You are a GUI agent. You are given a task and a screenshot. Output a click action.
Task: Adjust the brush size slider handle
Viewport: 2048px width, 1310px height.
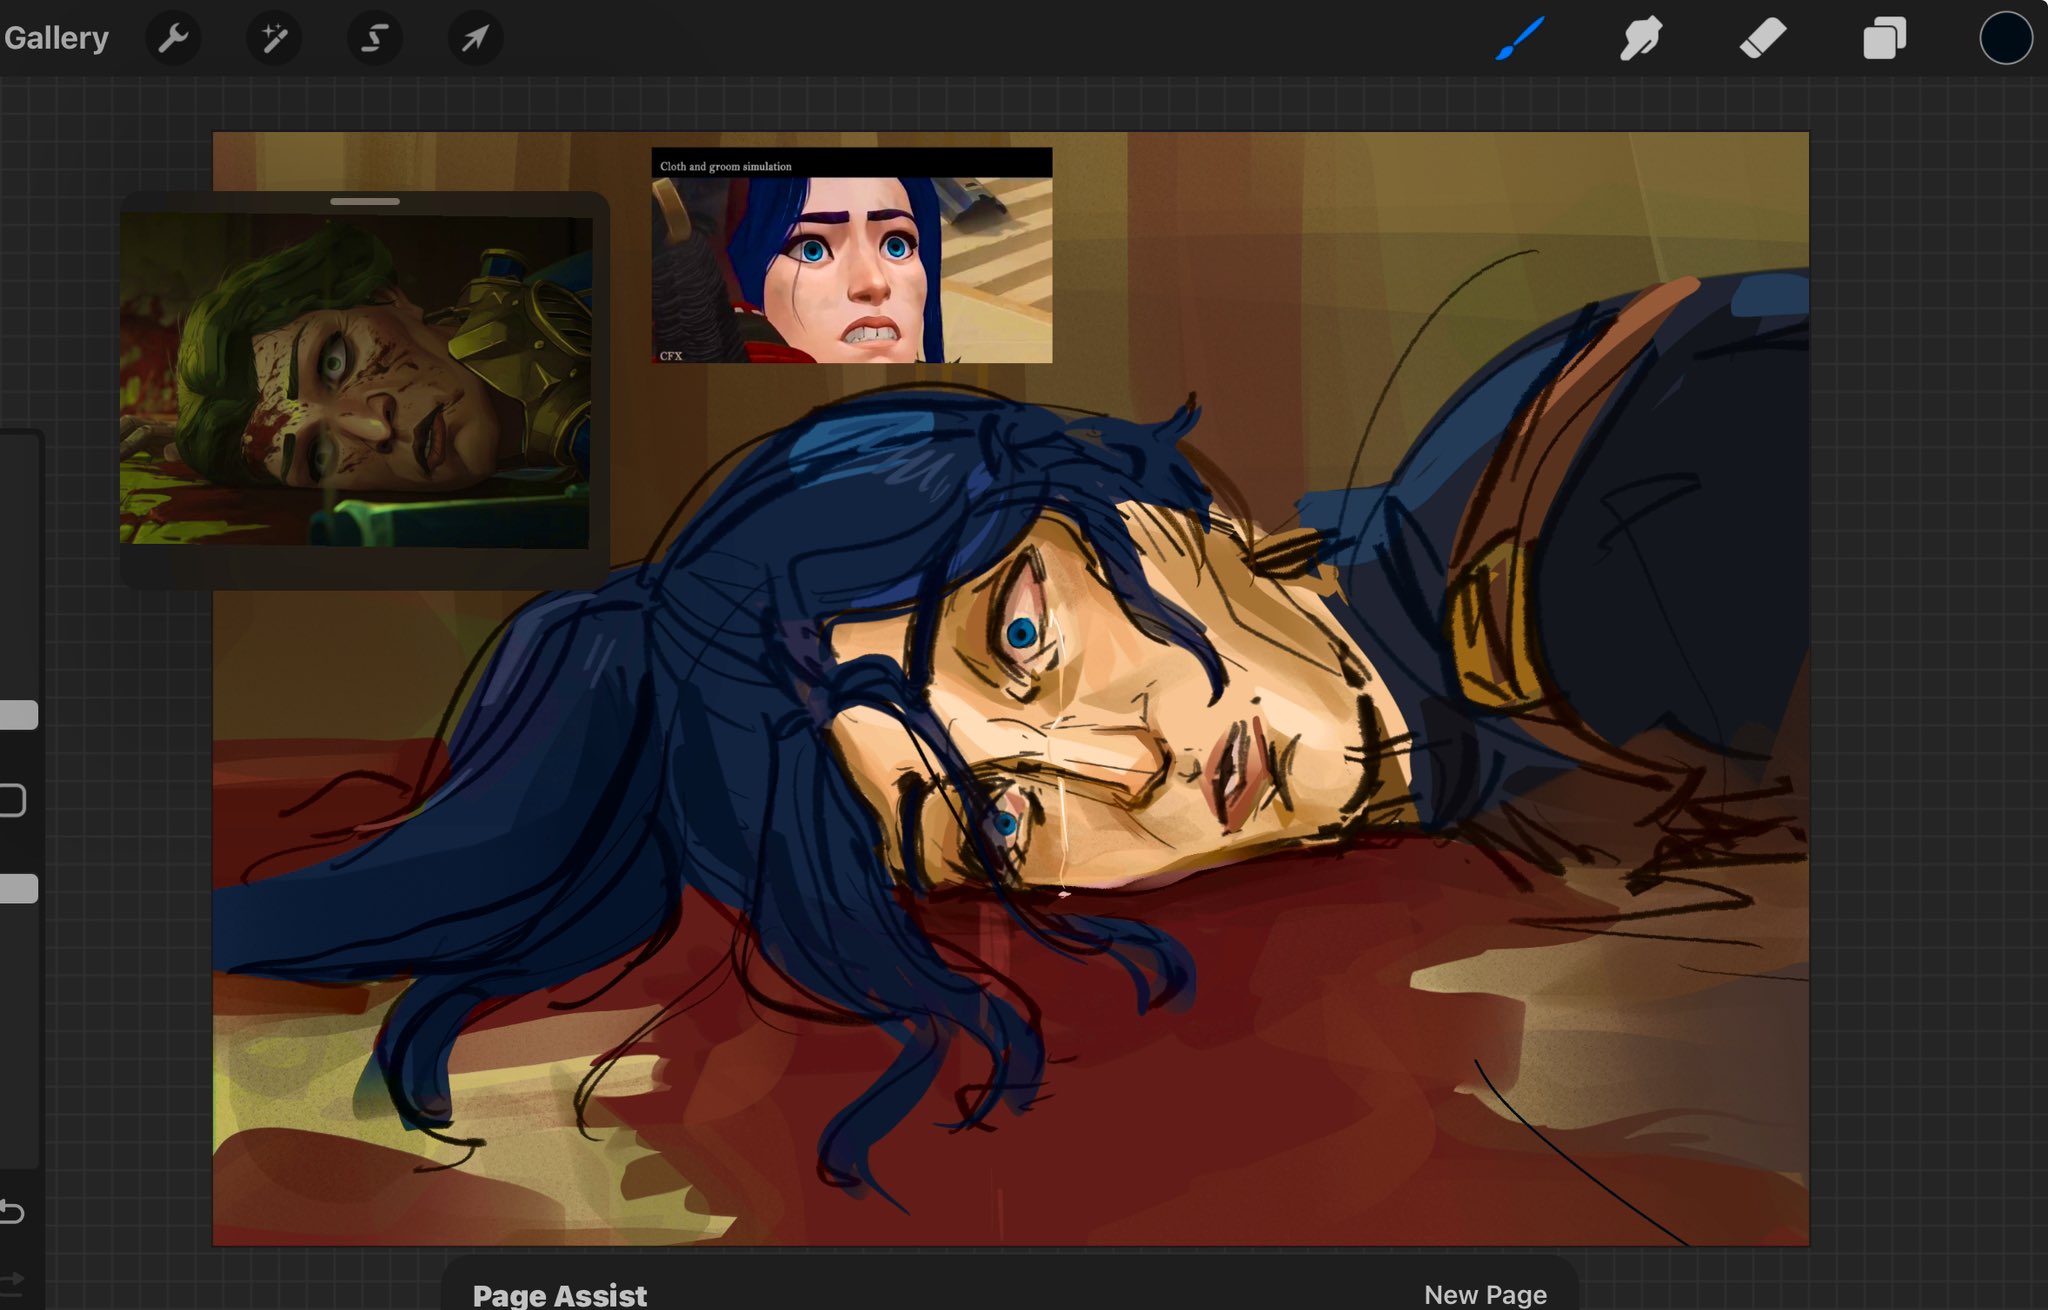[18, 715]
